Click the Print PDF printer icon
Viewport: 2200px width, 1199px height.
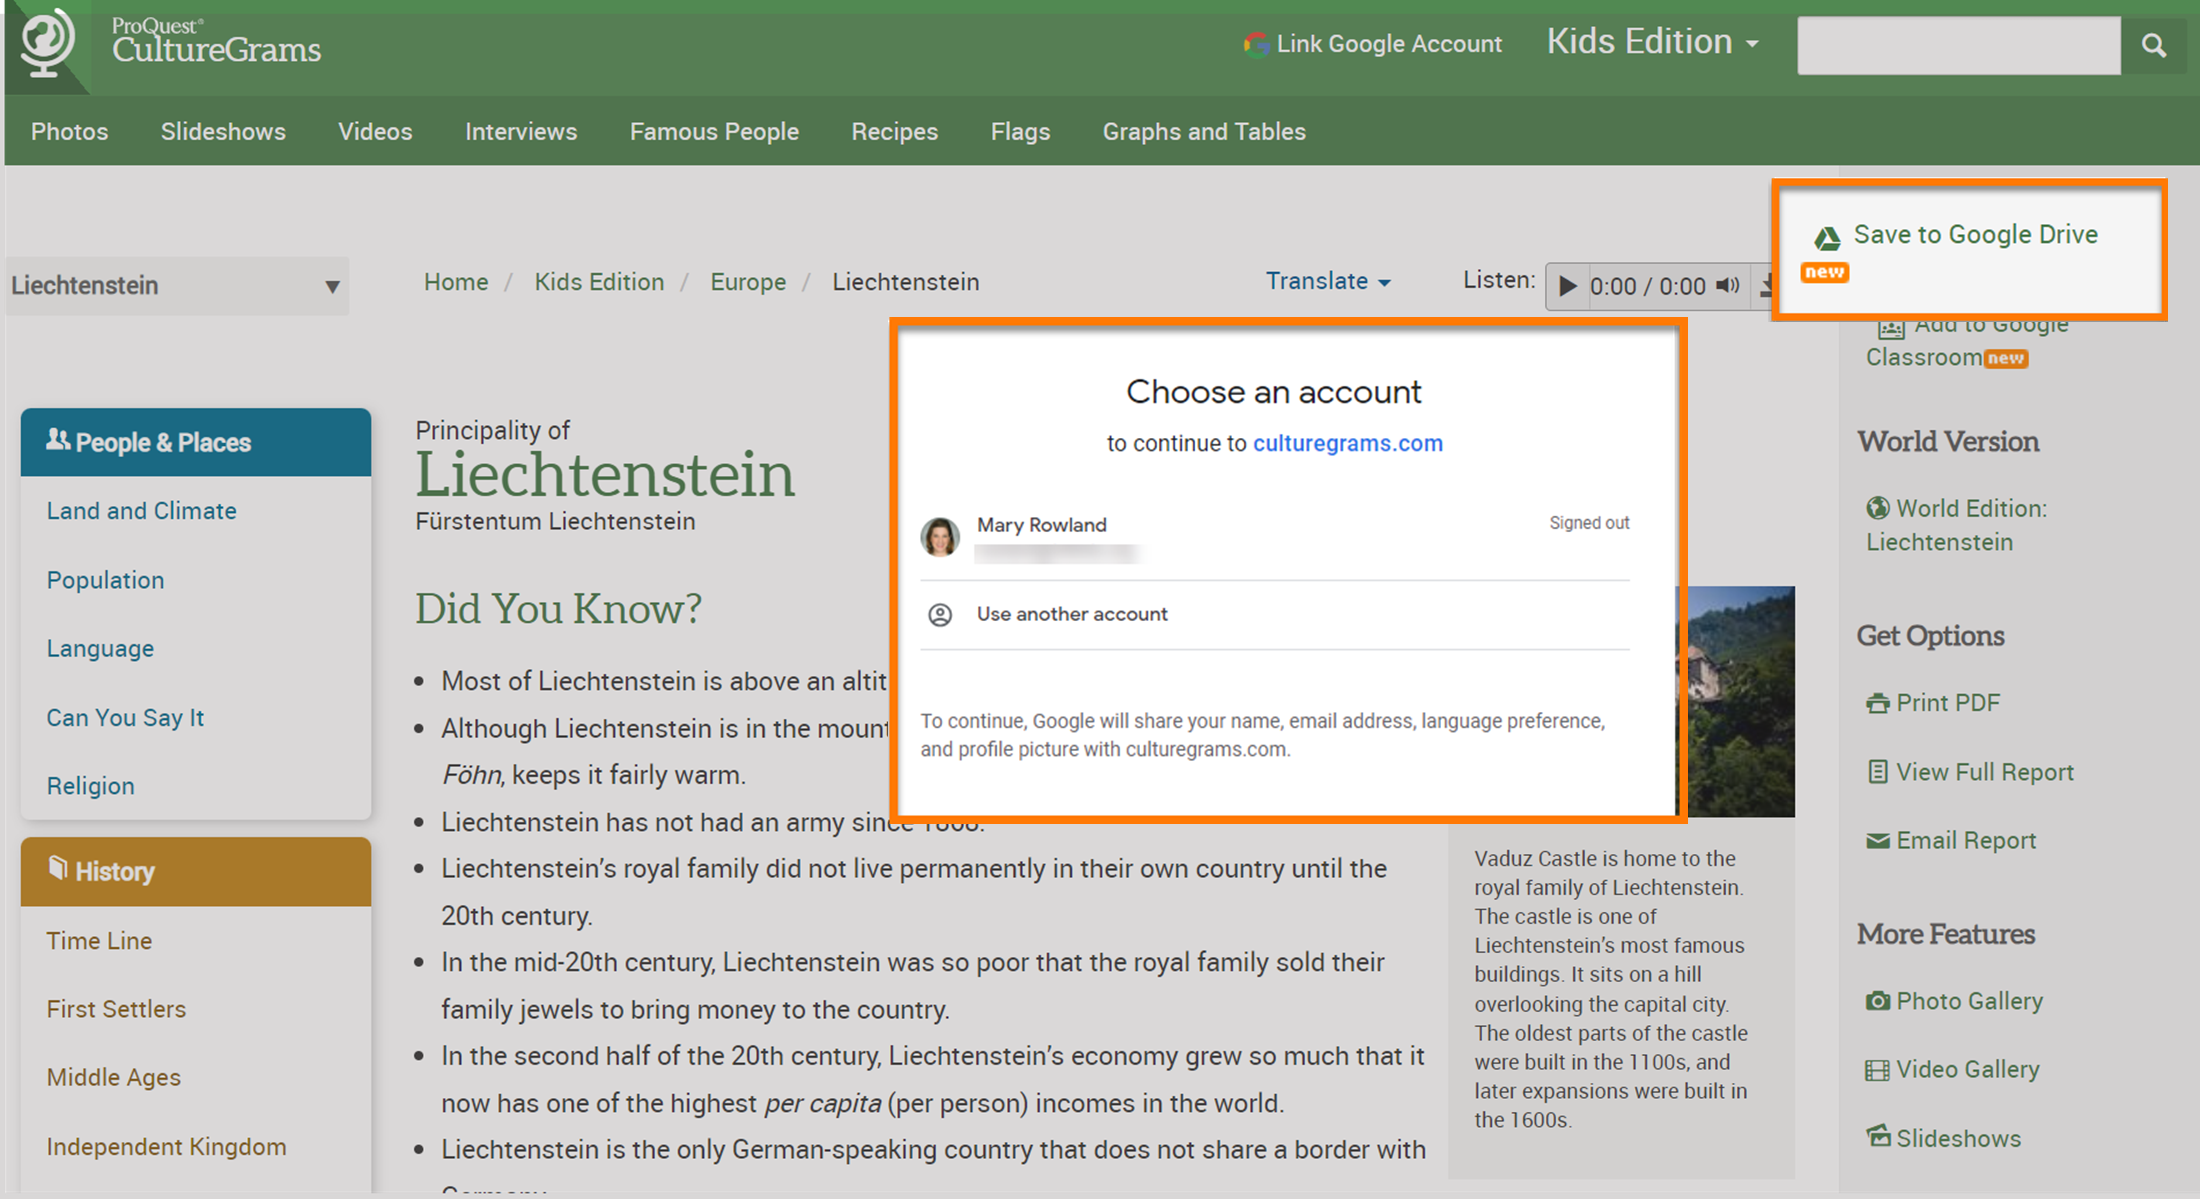tap(1877, 703)
